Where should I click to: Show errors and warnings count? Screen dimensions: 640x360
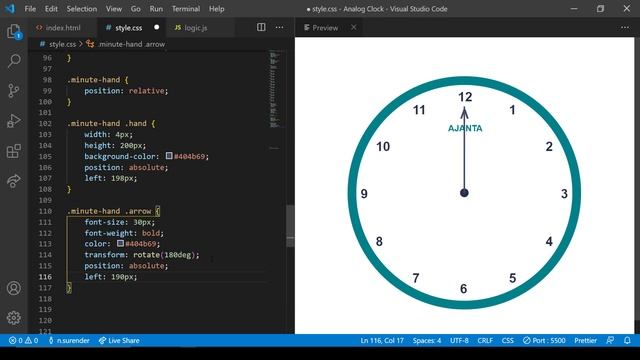pos(23,340)
